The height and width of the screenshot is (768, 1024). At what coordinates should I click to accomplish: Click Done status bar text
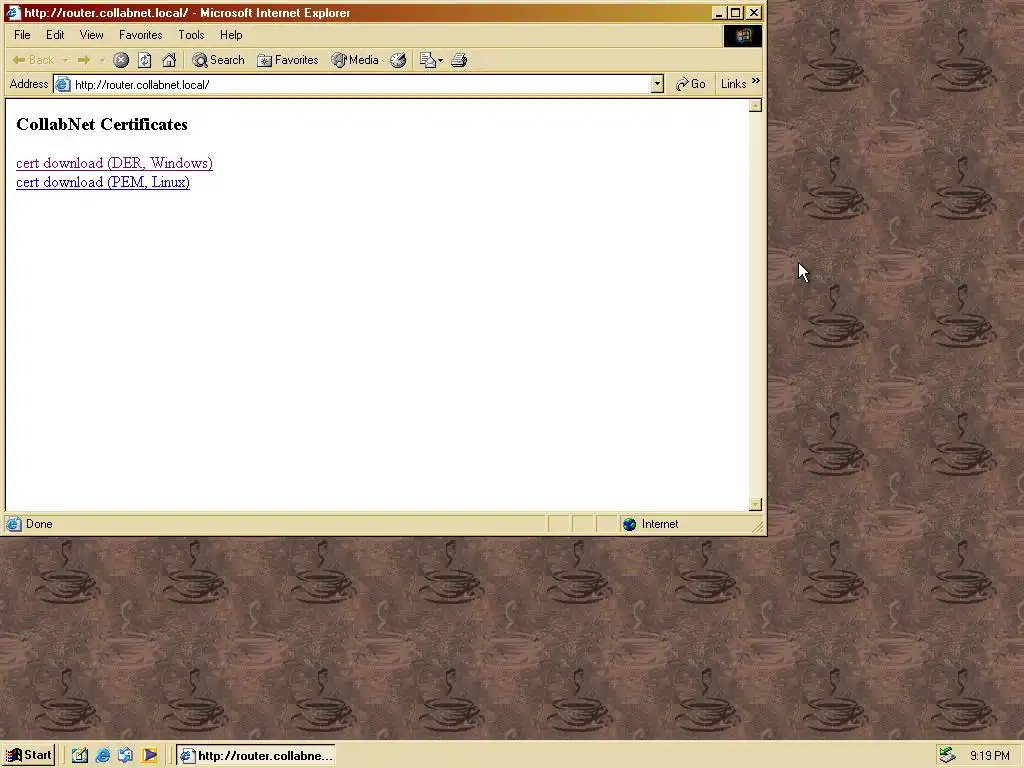coord(39,524)
